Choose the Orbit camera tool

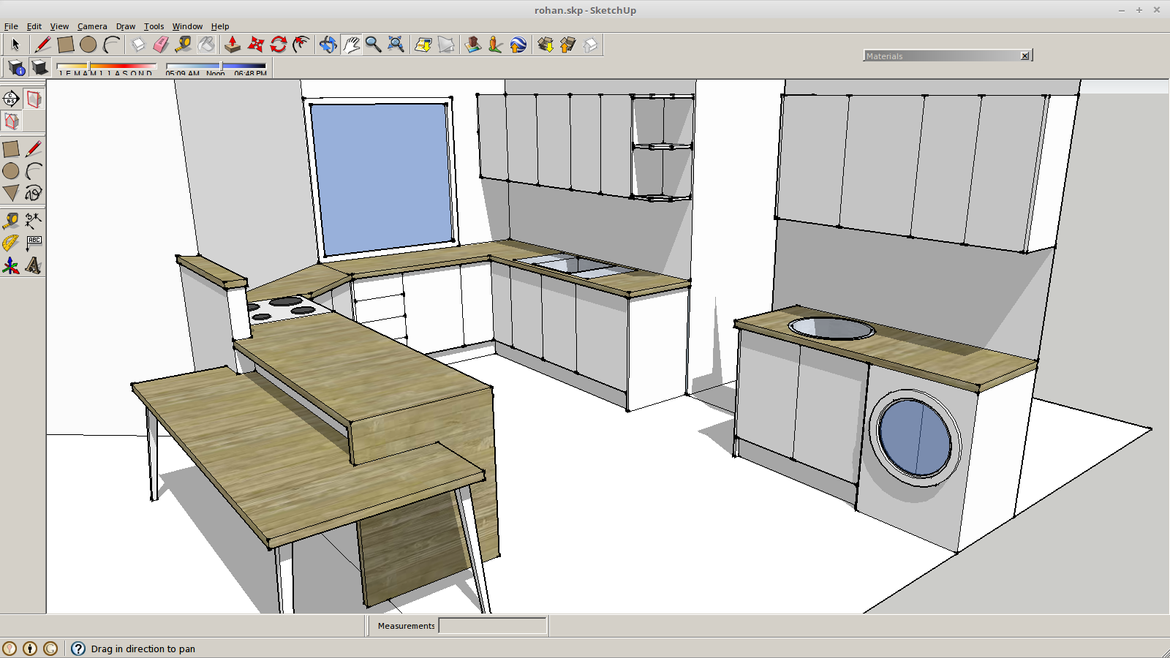[x=328, y=44]
